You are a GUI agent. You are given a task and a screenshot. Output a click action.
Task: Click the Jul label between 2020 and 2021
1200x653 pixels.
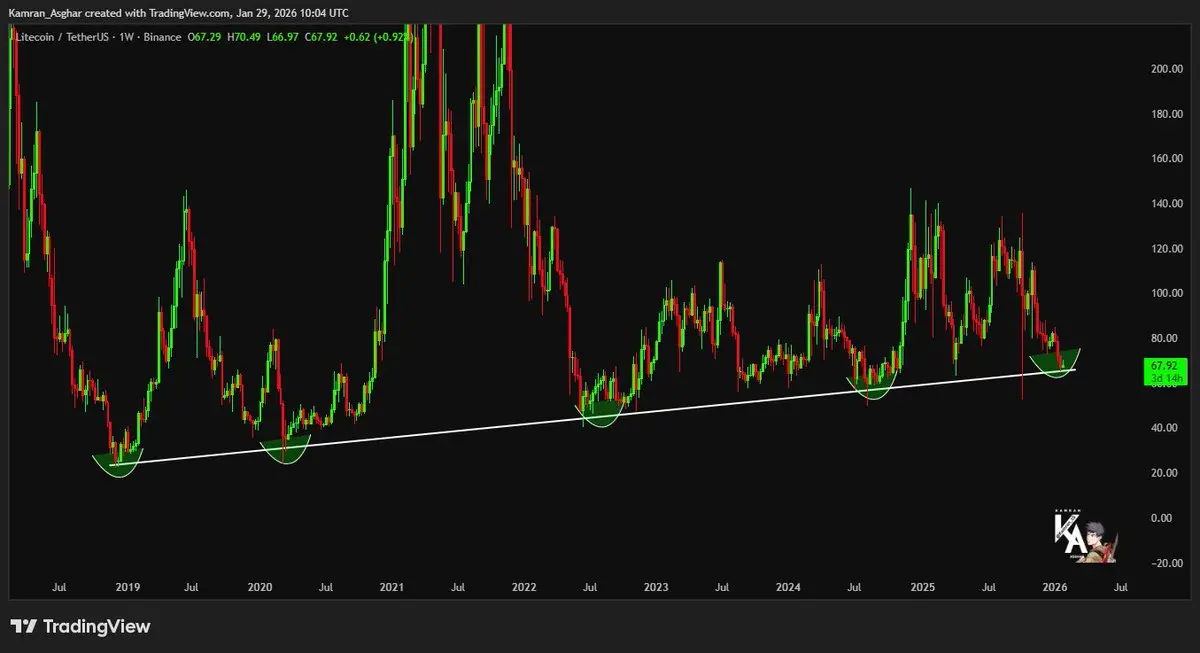pos(325,588)
